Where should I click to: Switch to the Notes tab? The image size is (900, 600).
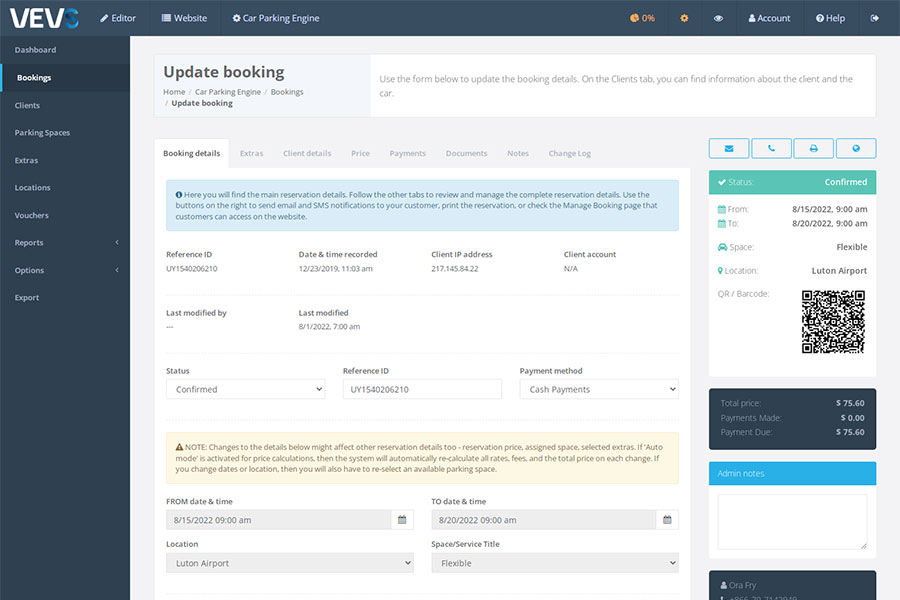click(518, 153)
